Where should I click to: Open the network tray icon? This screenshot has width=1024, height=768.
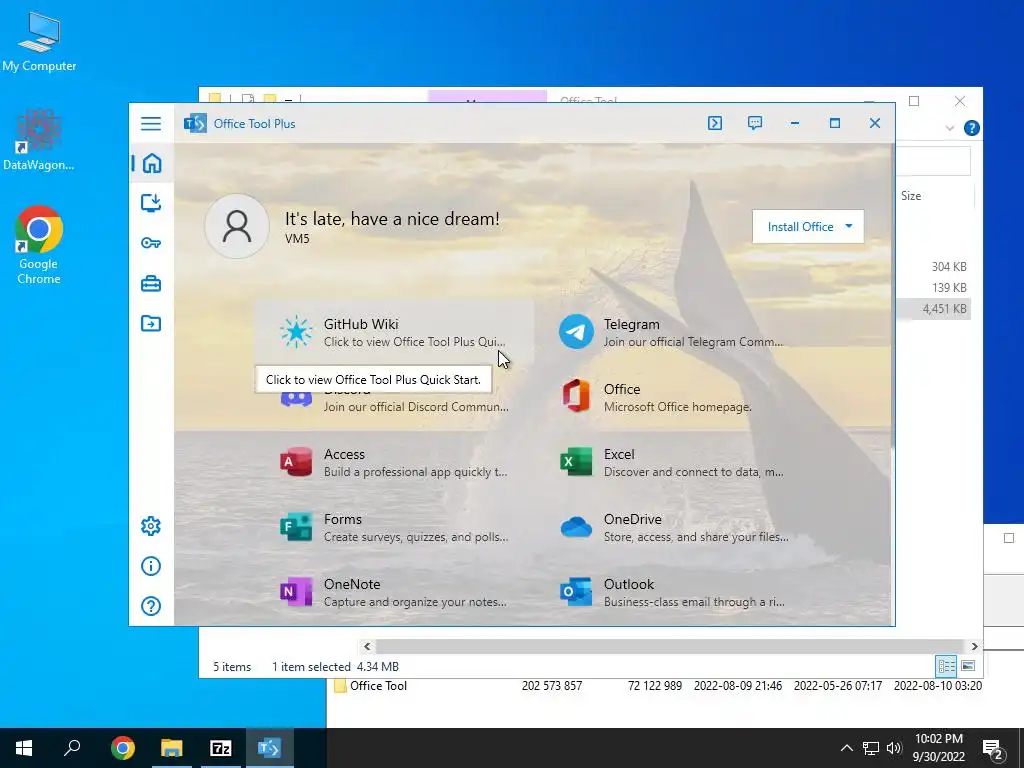[871, 748]
